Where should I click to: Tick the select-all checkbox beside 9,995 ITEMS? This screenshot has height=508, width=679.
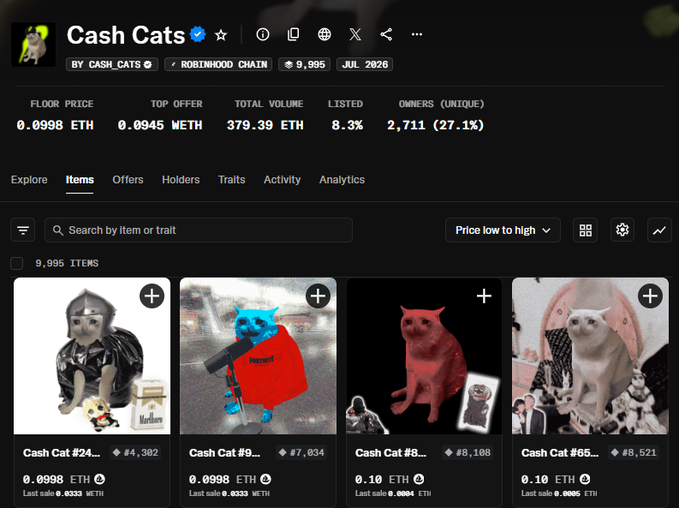pos(16,263)
